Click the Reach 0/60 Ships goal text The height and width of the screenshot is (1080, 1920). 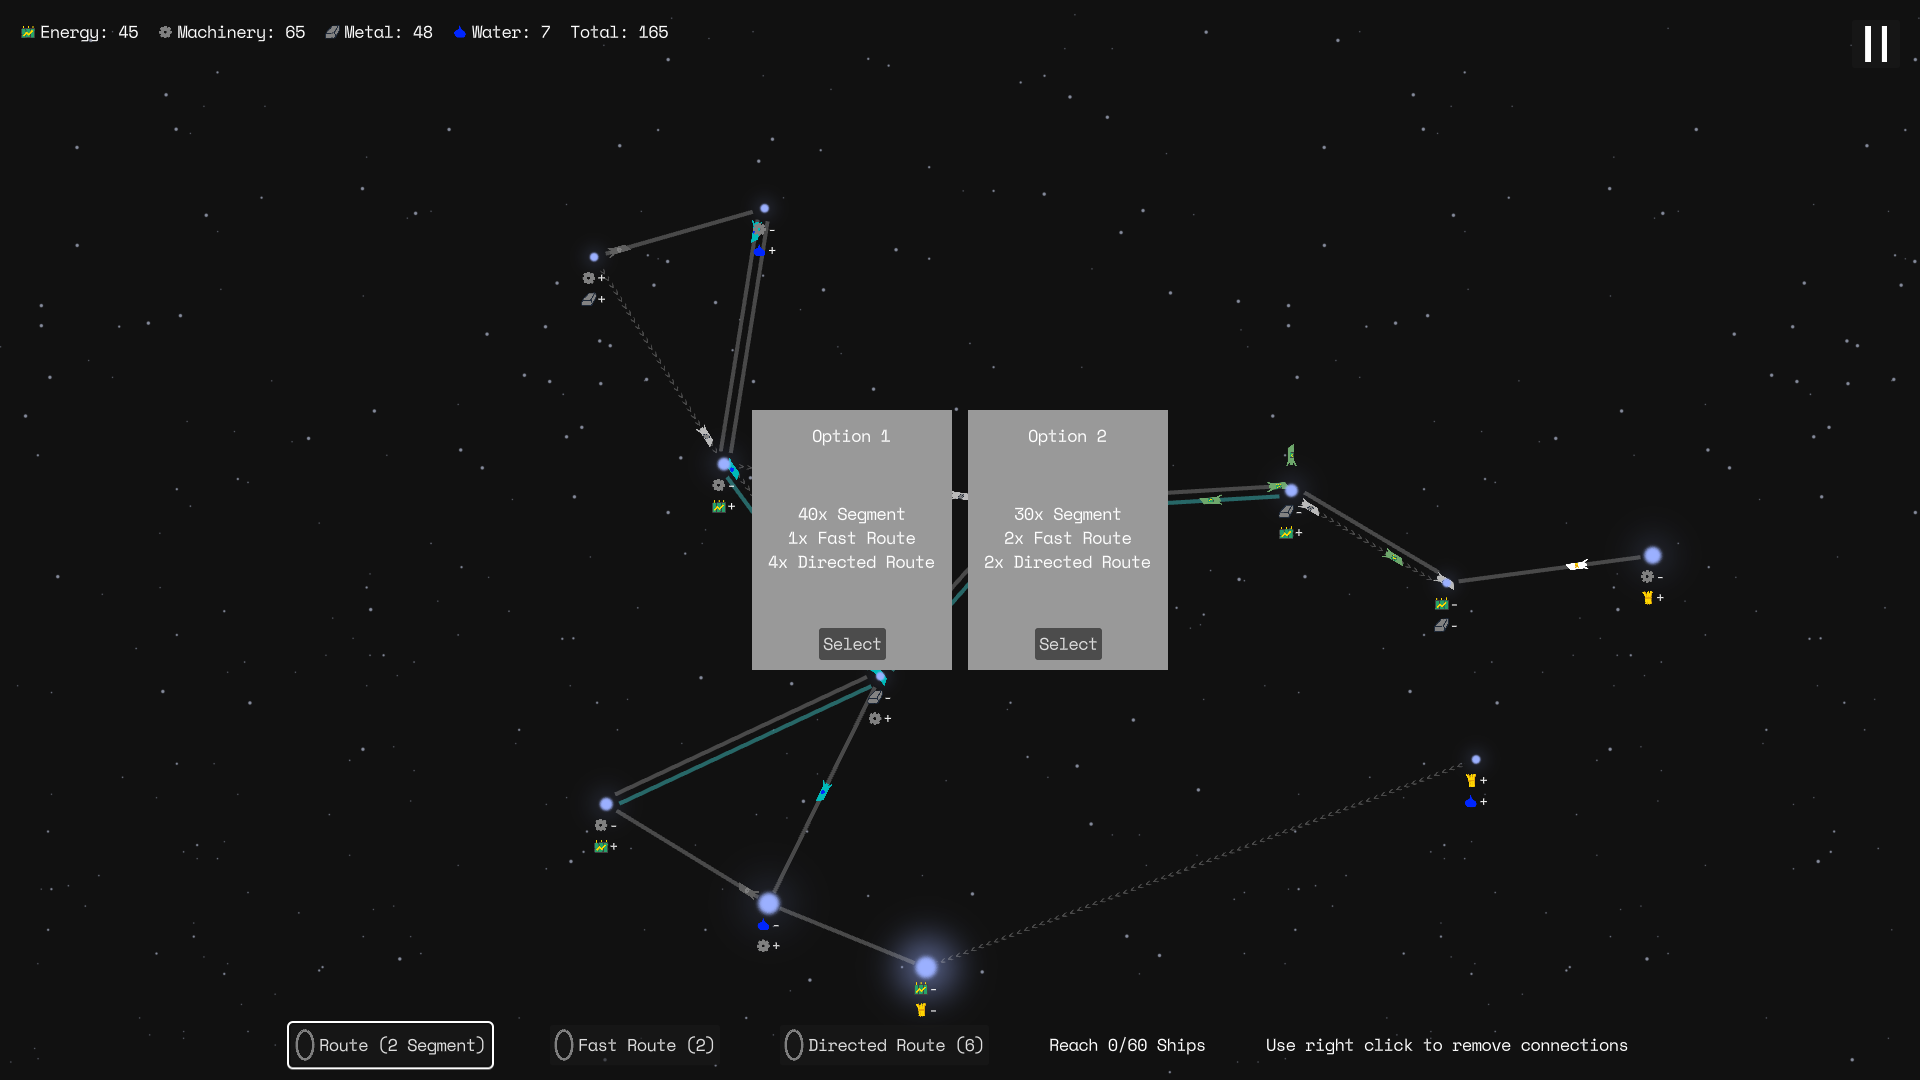pos(1127,1045)
